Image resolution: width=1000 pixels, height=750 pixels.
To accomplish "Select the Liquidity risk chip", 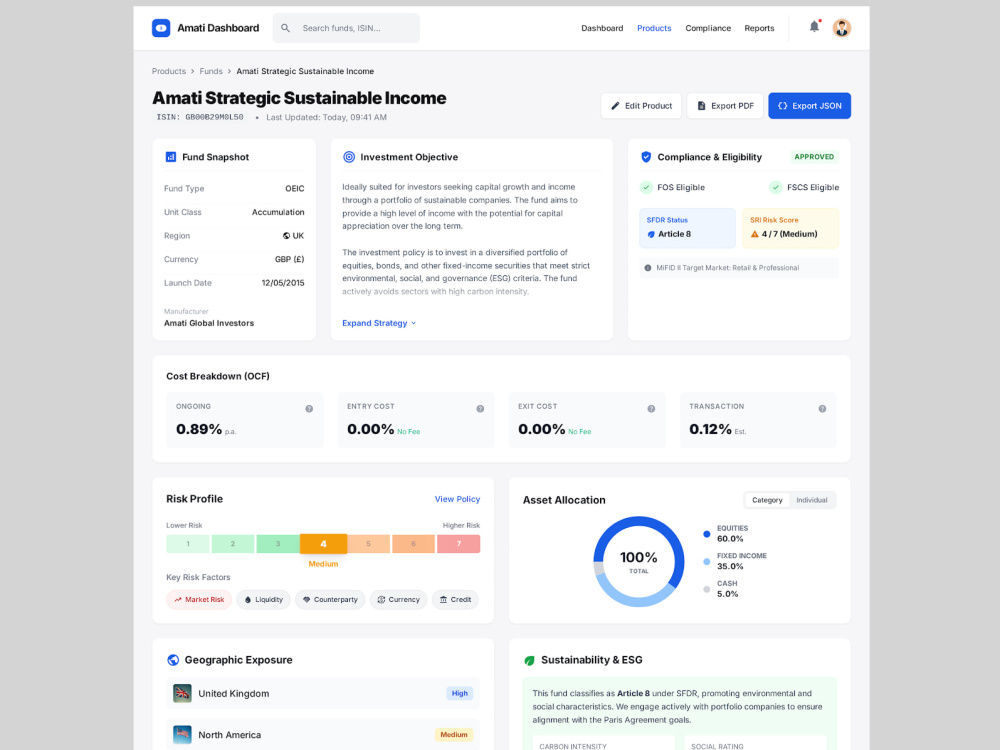I will tap(263, 599).
